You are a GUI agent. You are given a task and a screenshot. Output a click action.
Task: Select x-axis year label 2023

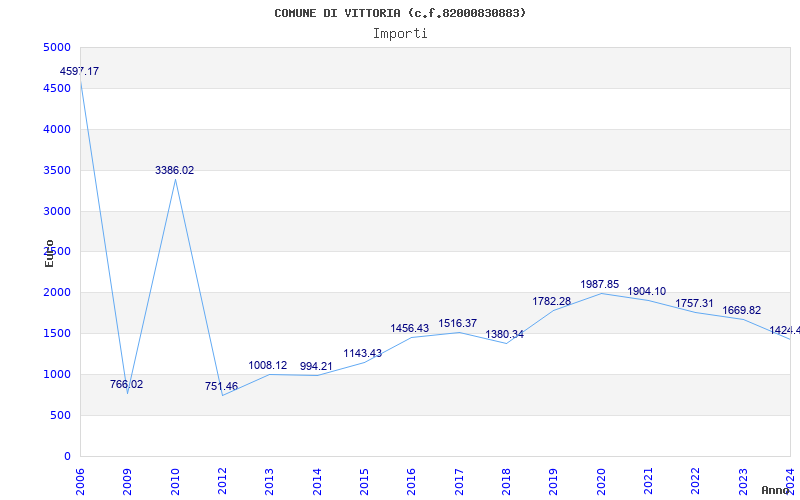pos(743,481)
